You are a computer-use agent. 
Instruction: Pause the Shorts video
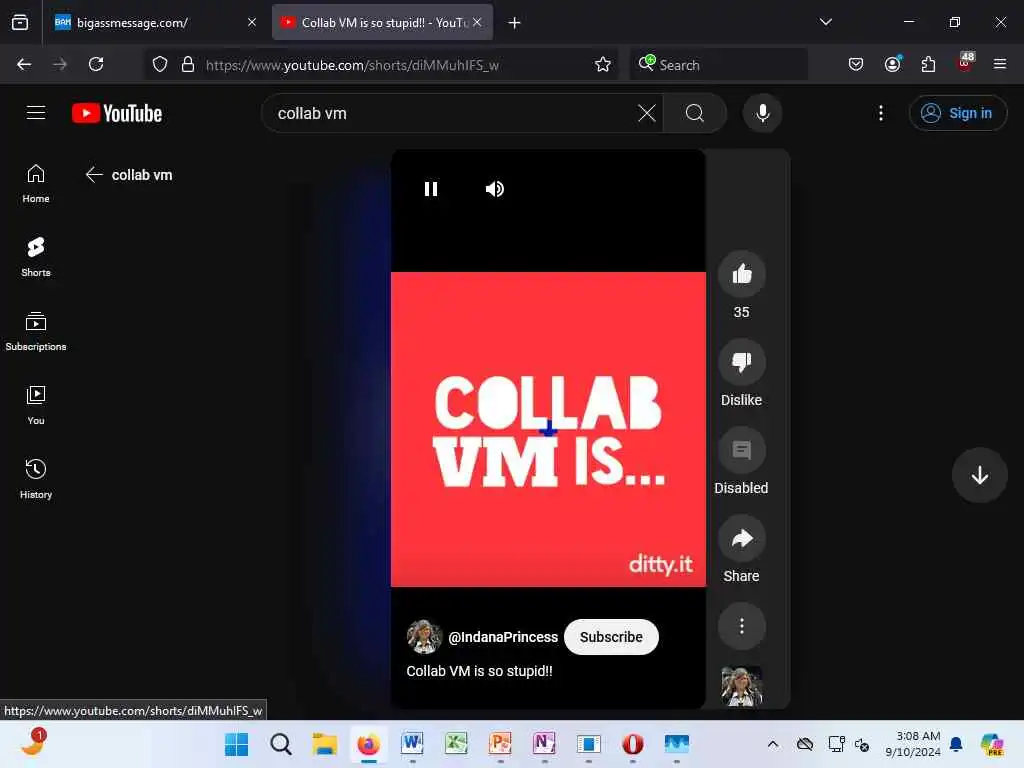click(x=430, y=189)
